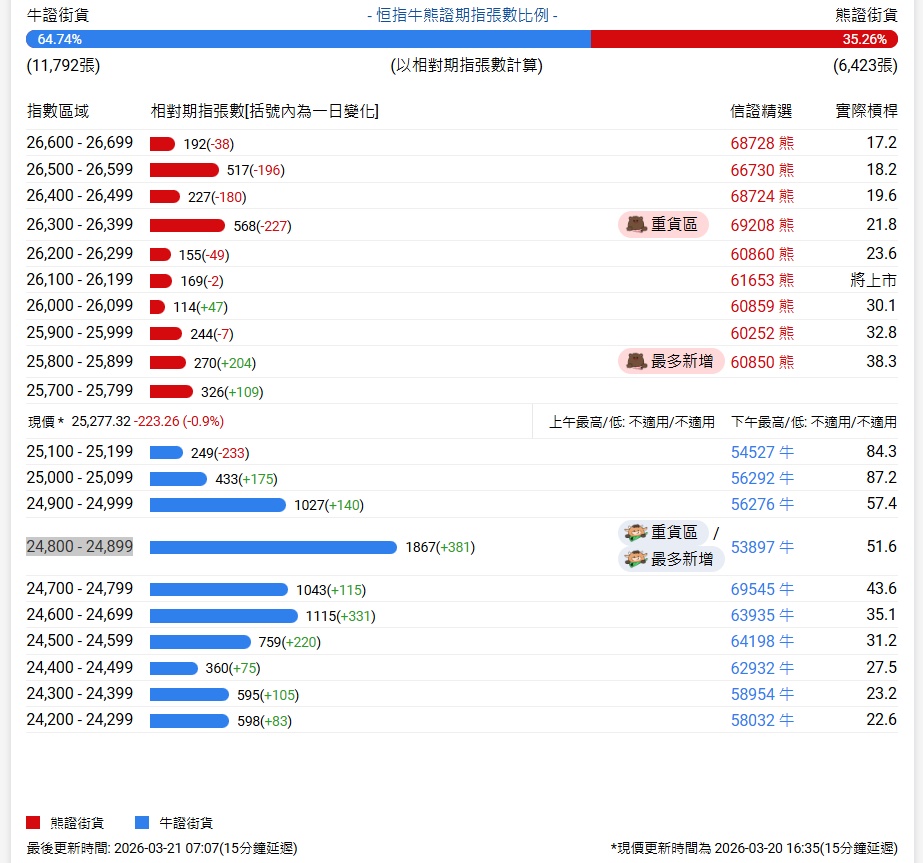This screenshot has height=863, width=923.
Task: Click the bull 重貨區 badge icon
Action: (636, 532)
